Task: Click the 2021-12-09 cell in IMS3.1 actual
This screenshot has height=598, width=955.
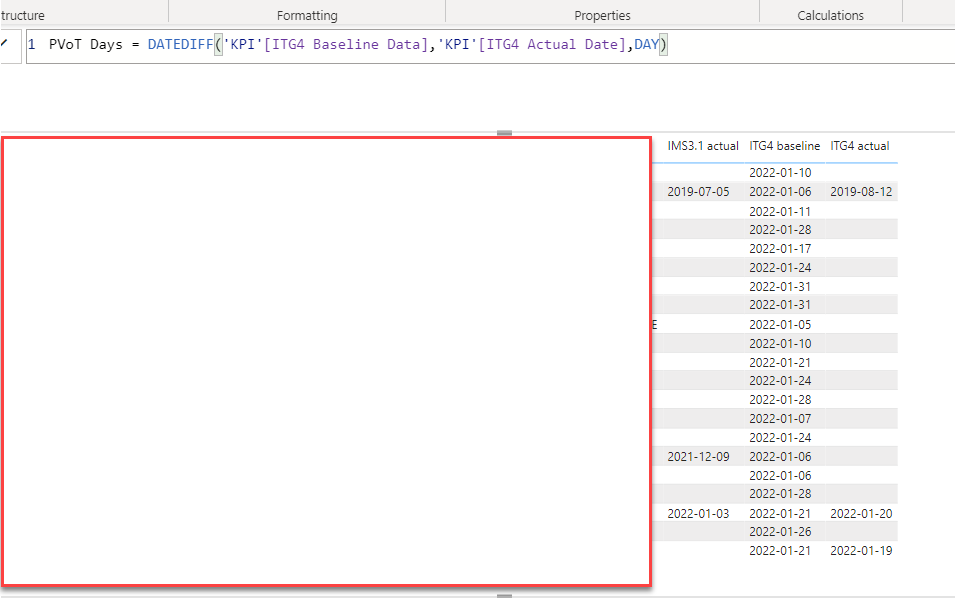Action: click(x=698, y=457)
